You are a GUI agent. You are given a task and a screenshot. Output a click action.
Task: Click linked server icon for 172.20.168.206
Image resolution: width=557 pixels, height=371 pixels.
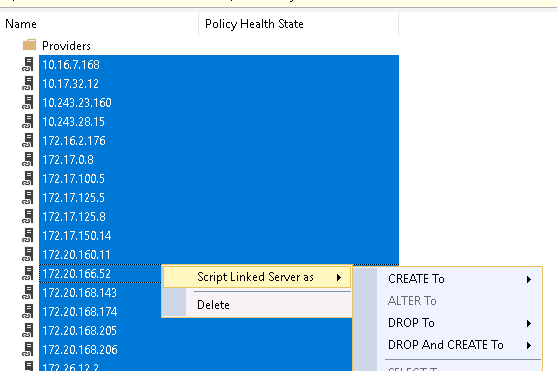pyautogui.click(x=28, y=350)
